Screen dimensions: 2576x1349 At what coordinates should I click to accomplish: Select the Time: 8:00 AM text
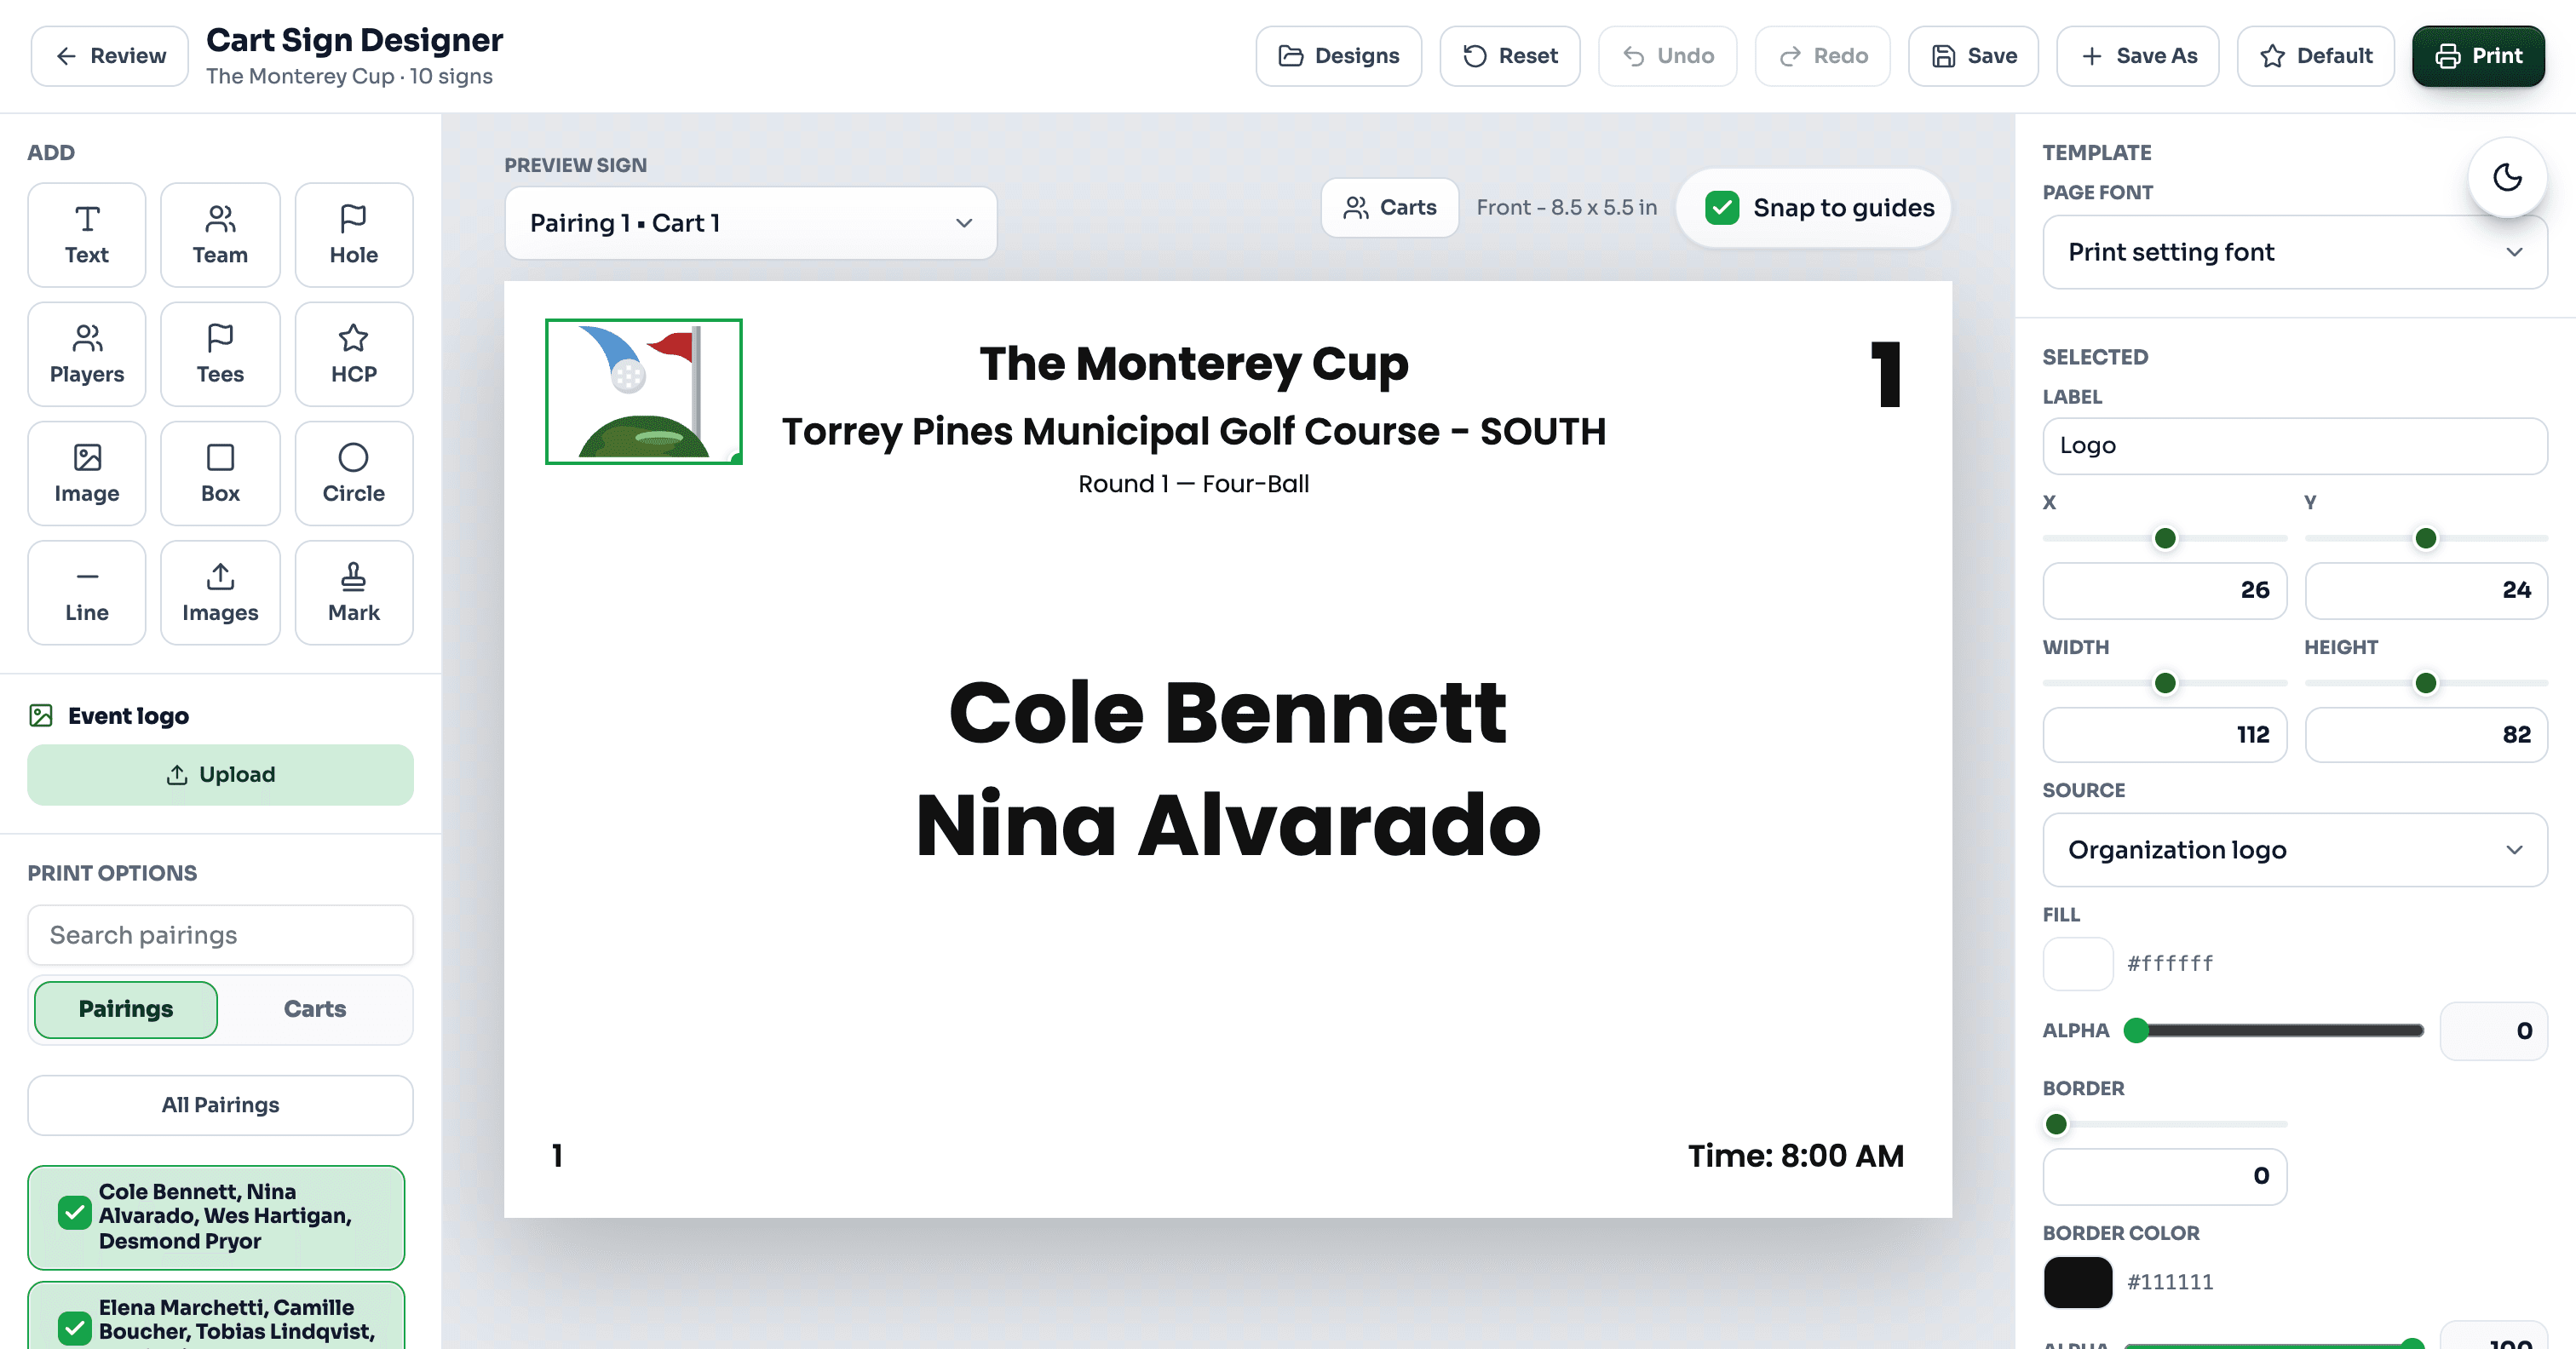click(1795, 1156)
